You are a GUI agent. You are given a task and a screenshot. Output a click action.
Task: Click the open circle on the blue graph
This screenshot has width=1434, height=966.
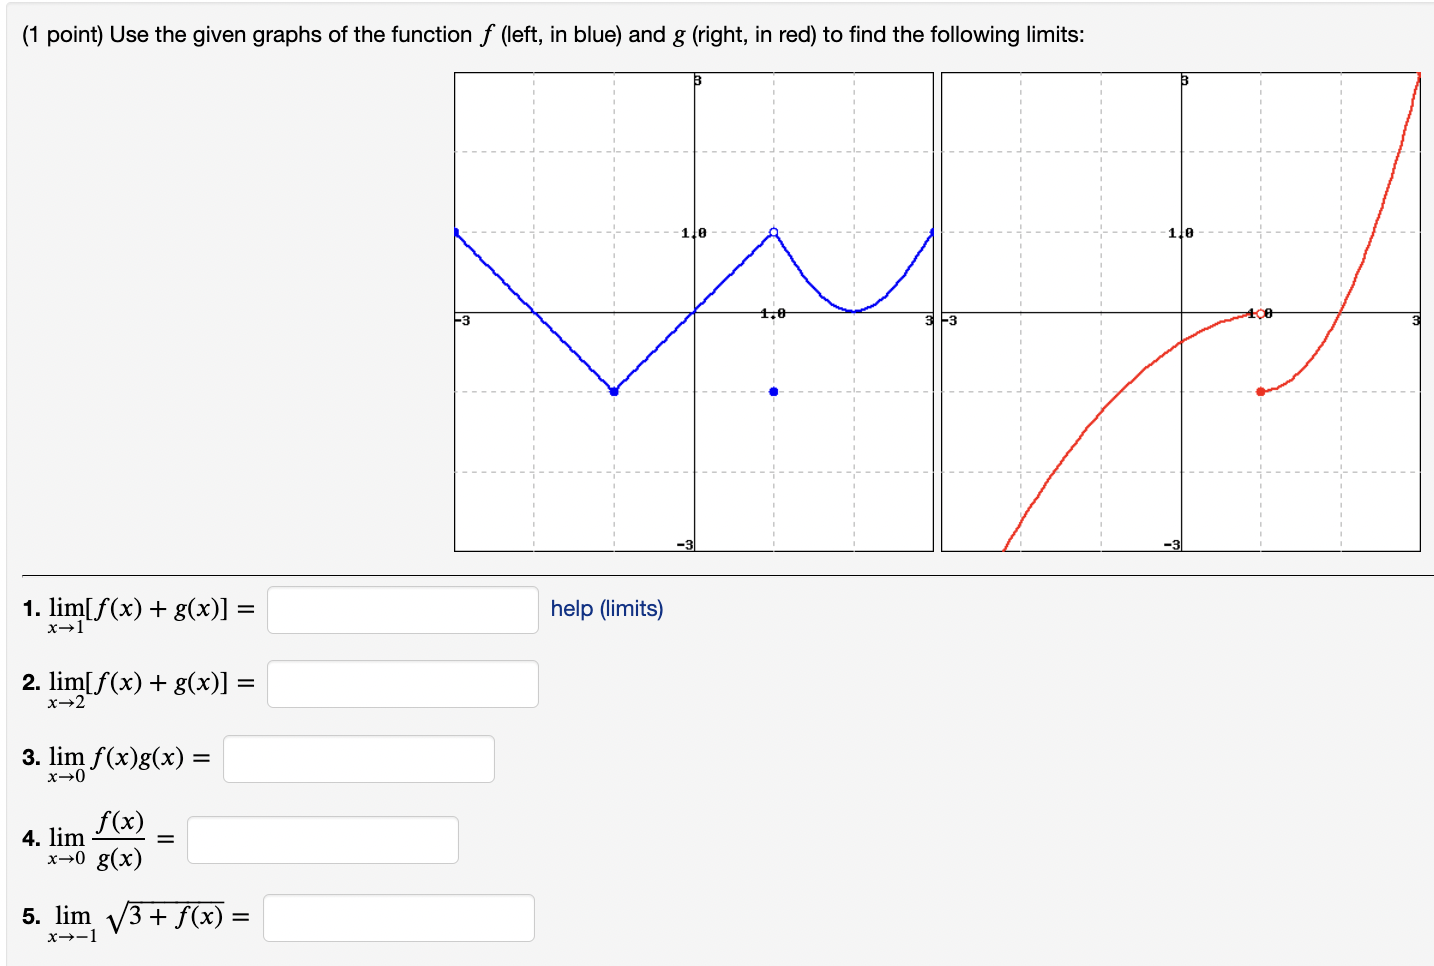773,231
